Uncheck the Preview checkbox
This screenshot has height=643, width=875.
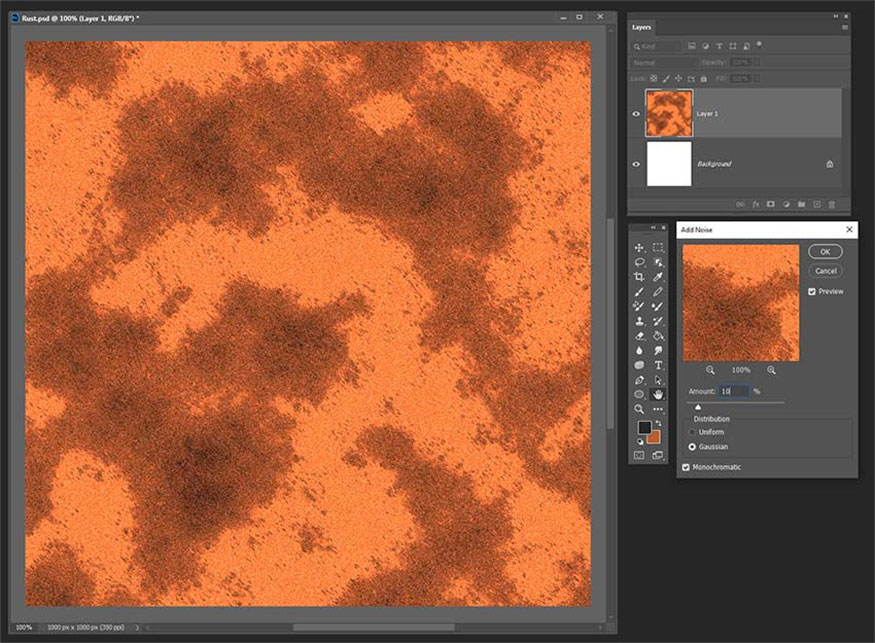812,291
